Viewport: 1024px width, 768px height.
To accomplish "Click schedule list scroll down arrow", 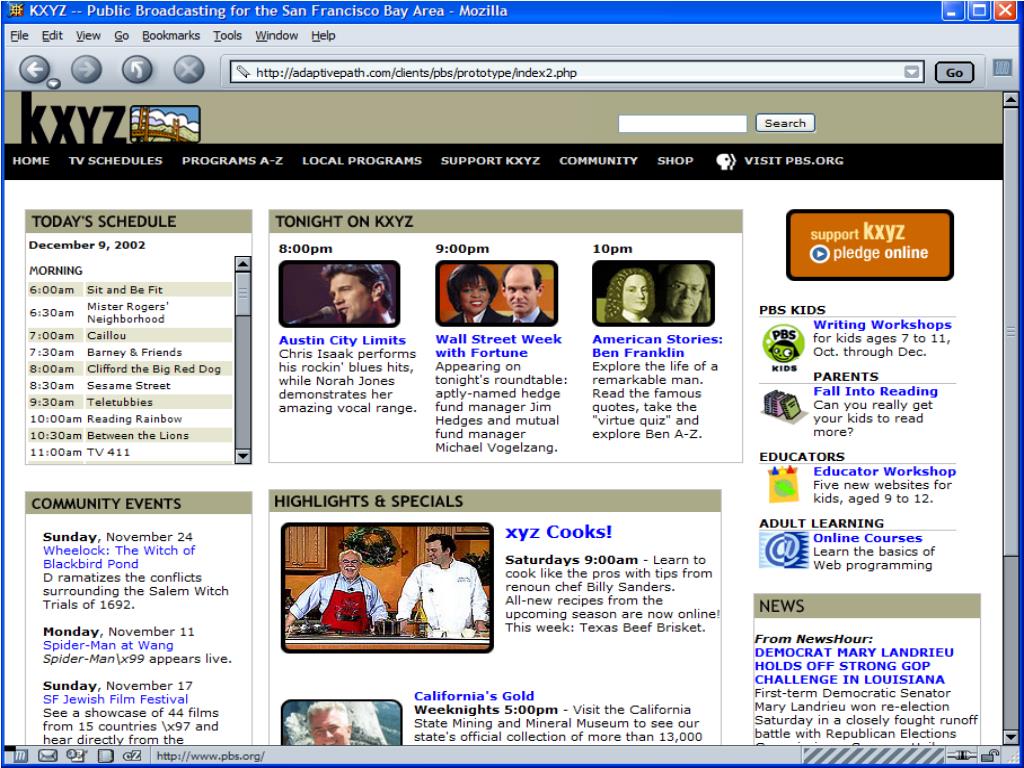I will click(242, 456).
